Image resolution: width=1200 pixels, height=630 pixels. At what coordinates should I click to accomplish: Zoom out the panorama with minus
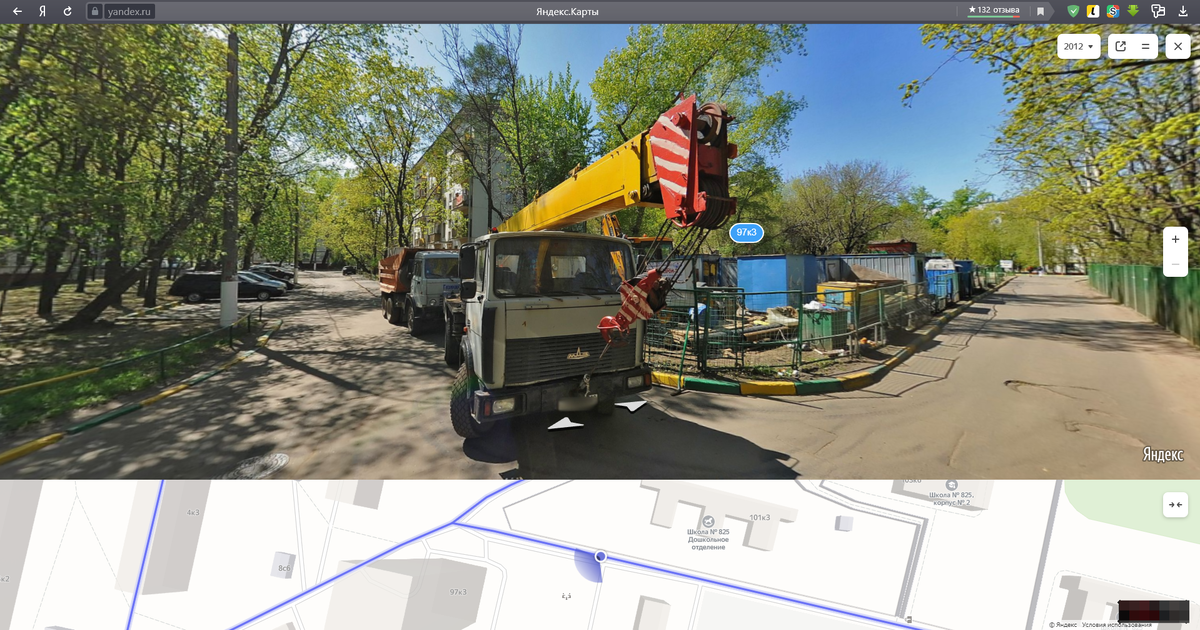pos(1176,264)
